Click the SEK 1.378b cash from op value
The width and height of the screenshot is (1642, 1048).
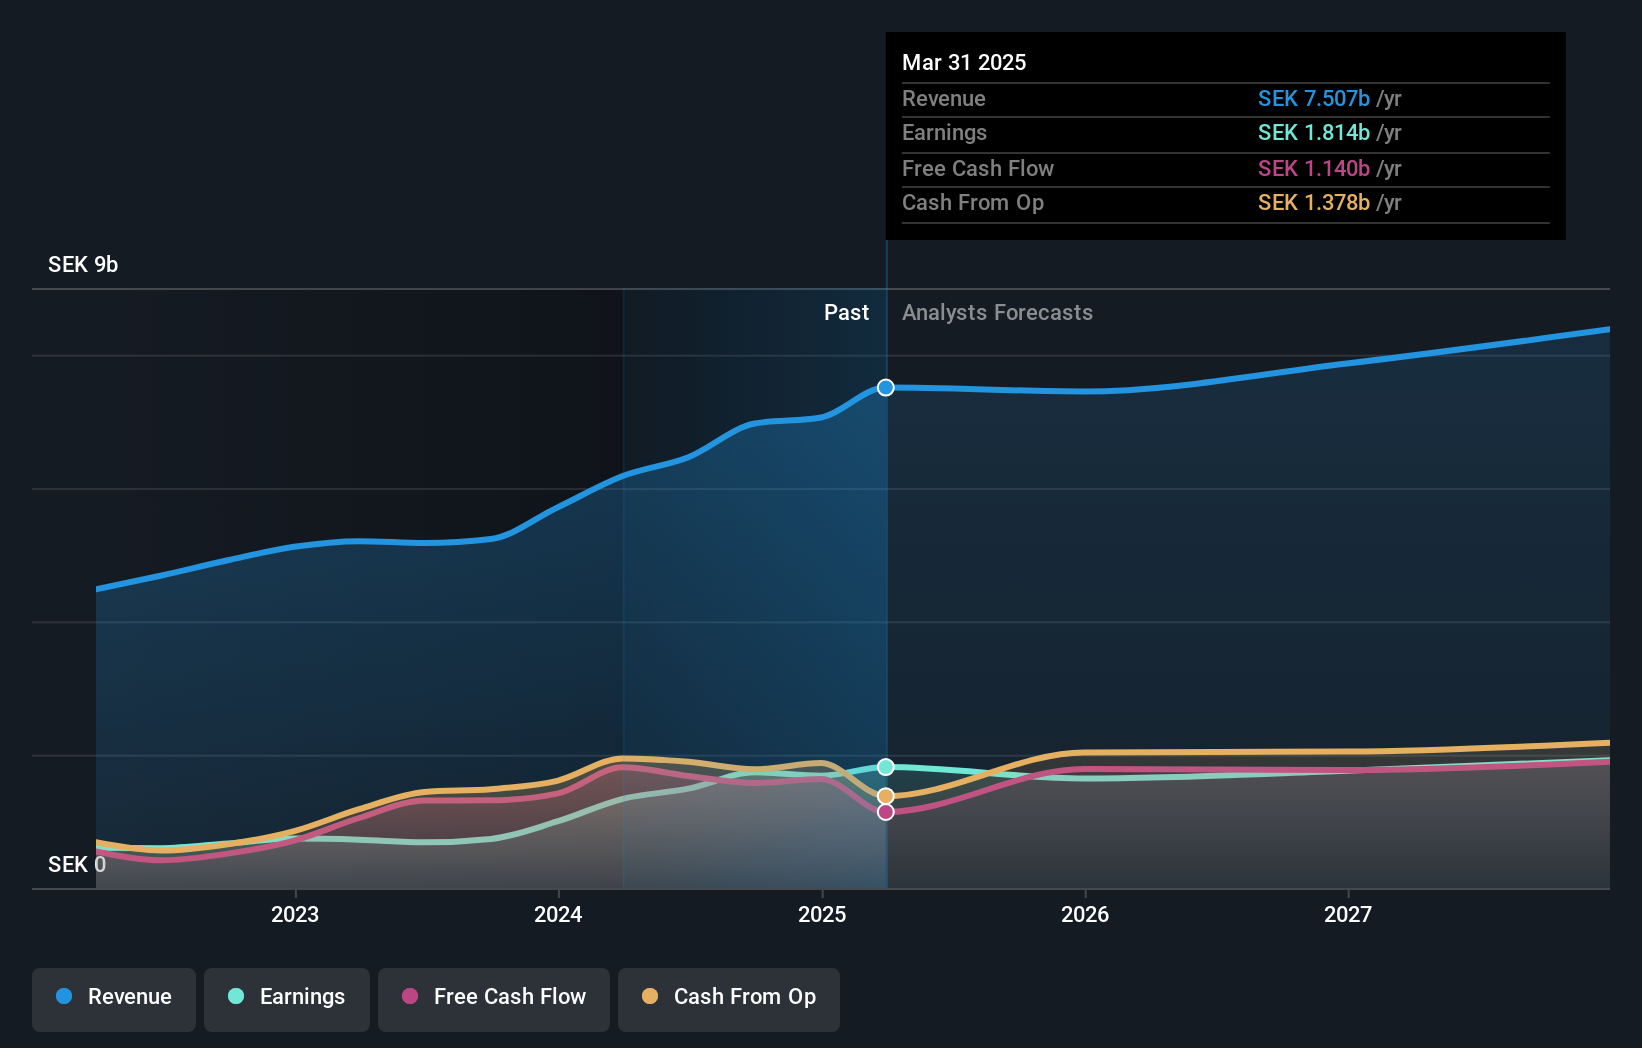pyautogui.click(x=1314, y=202)
